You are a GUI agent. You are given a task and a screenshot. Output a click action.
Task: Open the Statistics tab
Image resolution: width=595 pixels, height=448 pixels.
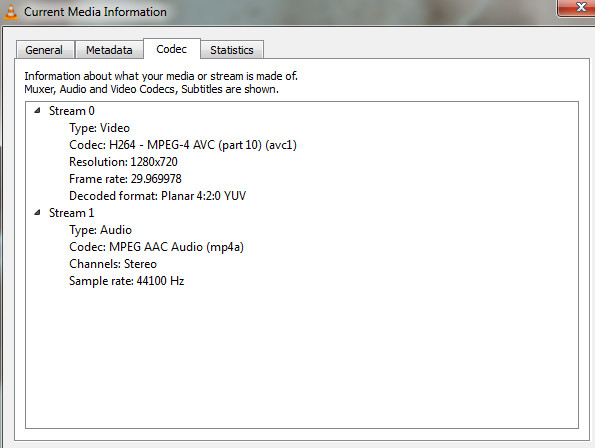[x=232, y=50]
